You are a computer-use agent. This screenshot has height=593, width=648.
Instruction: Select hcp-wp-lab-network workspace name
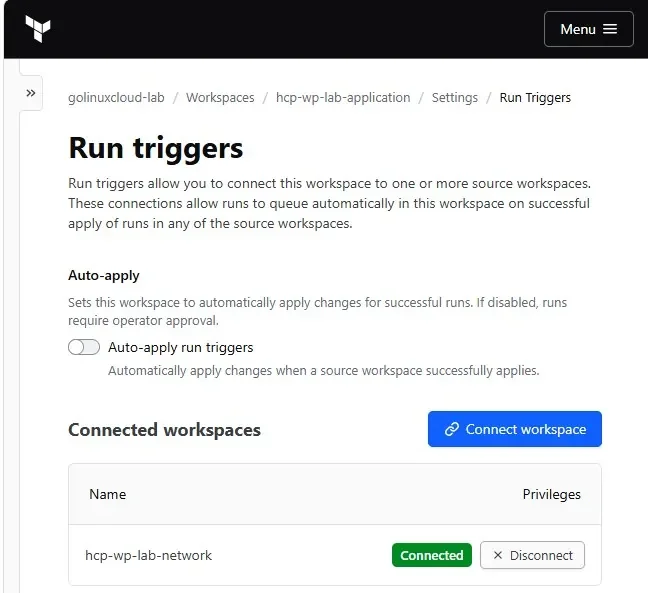click(148, 555)
